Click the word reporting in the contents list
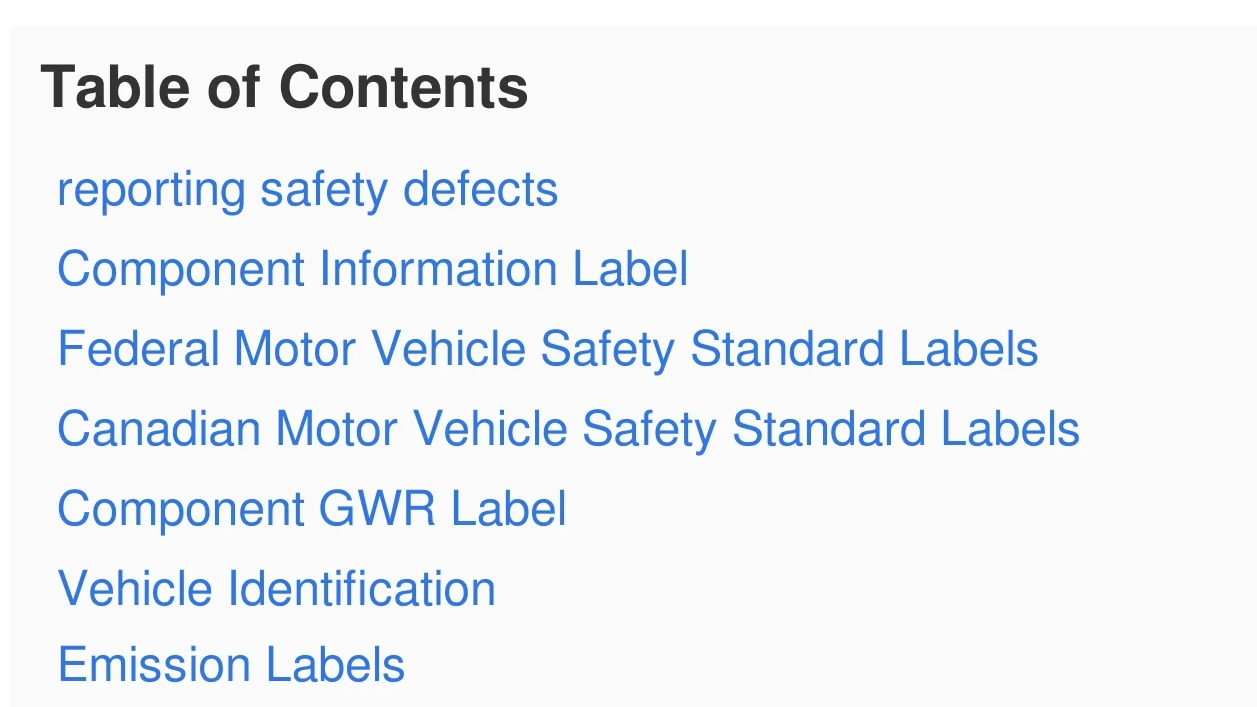 pyautogui.click(x=151, y=191)
